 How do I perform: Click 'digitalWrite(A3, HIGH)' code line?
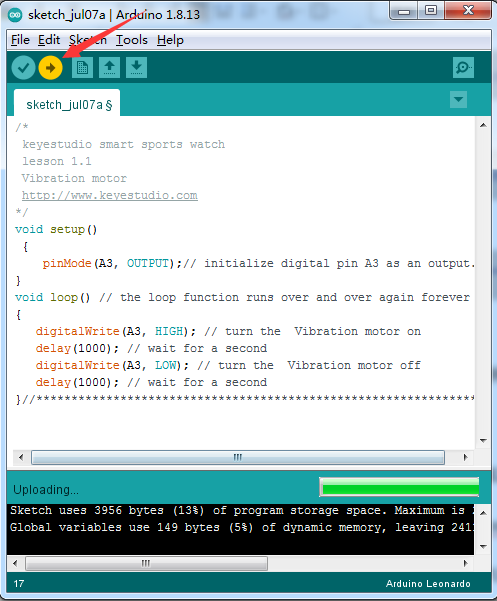228,332
